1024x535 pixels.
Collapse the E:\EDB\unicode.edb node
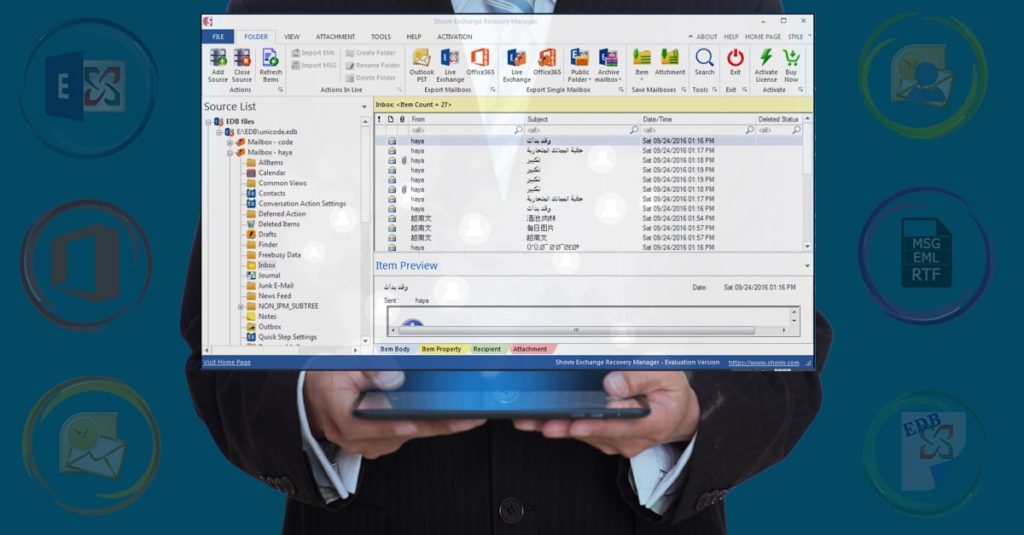click(x=219, y=132)
